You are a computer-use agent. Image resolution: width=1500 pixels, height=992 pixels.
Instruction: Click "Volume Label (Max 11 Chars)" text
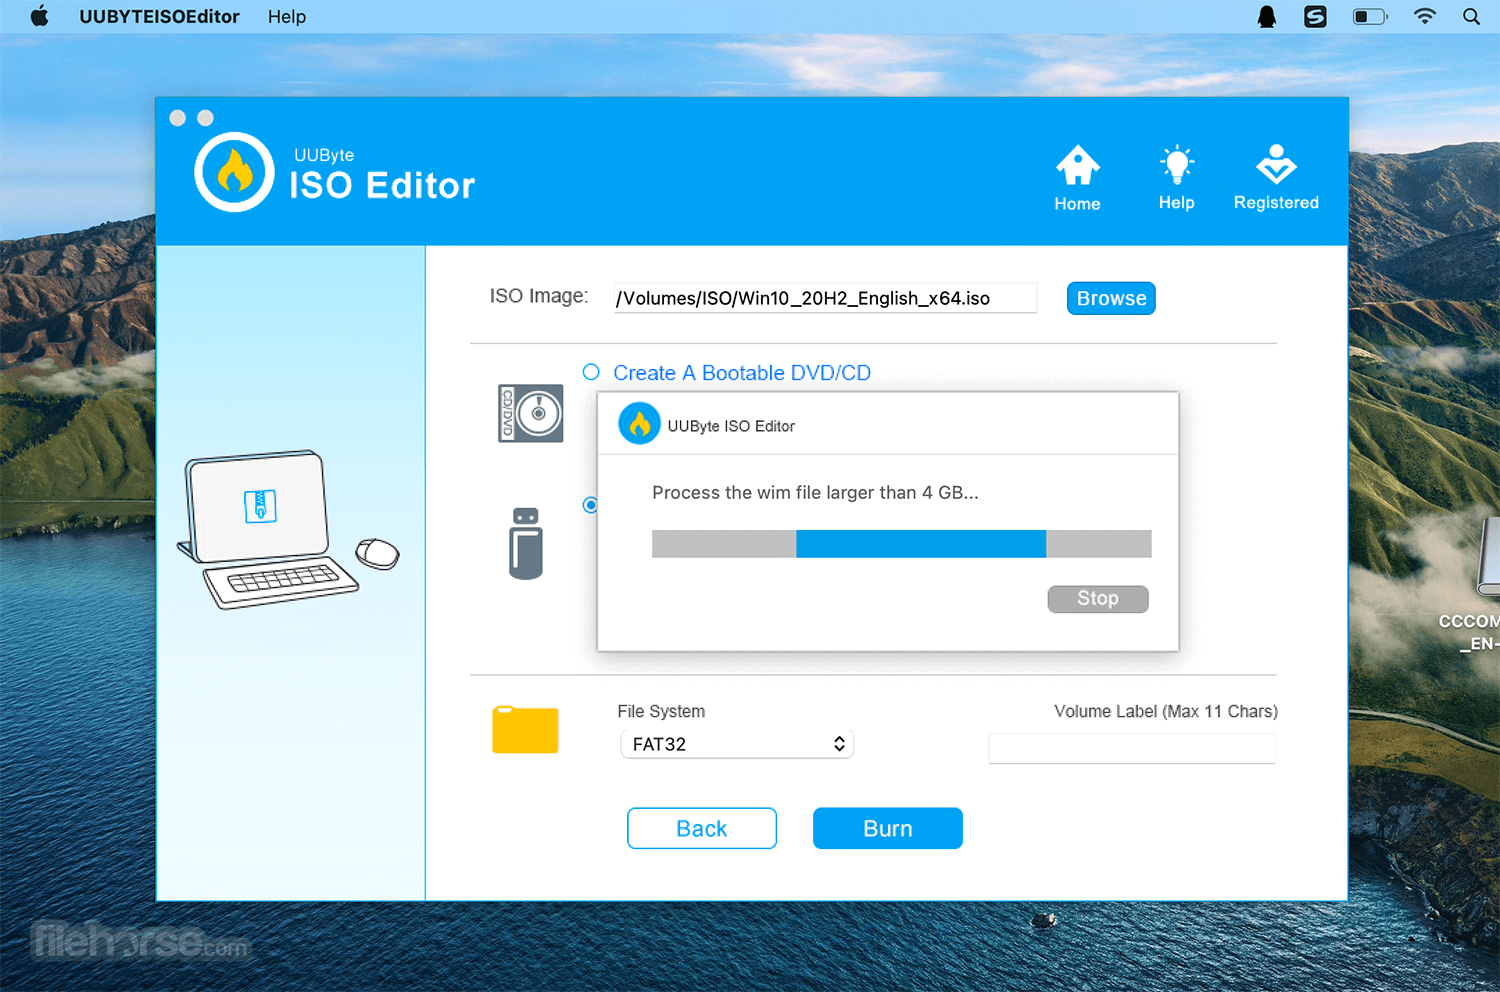(x=1166, y=711)
